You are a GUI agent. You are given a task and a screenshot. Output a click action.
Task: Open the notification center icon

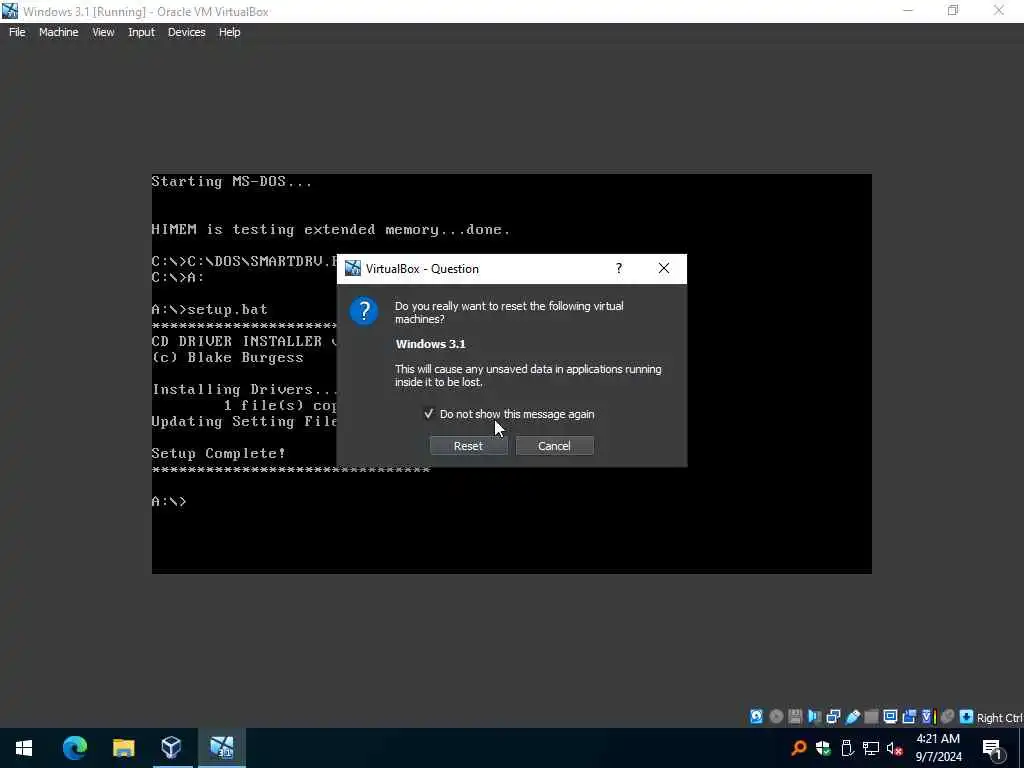[993, 748]
